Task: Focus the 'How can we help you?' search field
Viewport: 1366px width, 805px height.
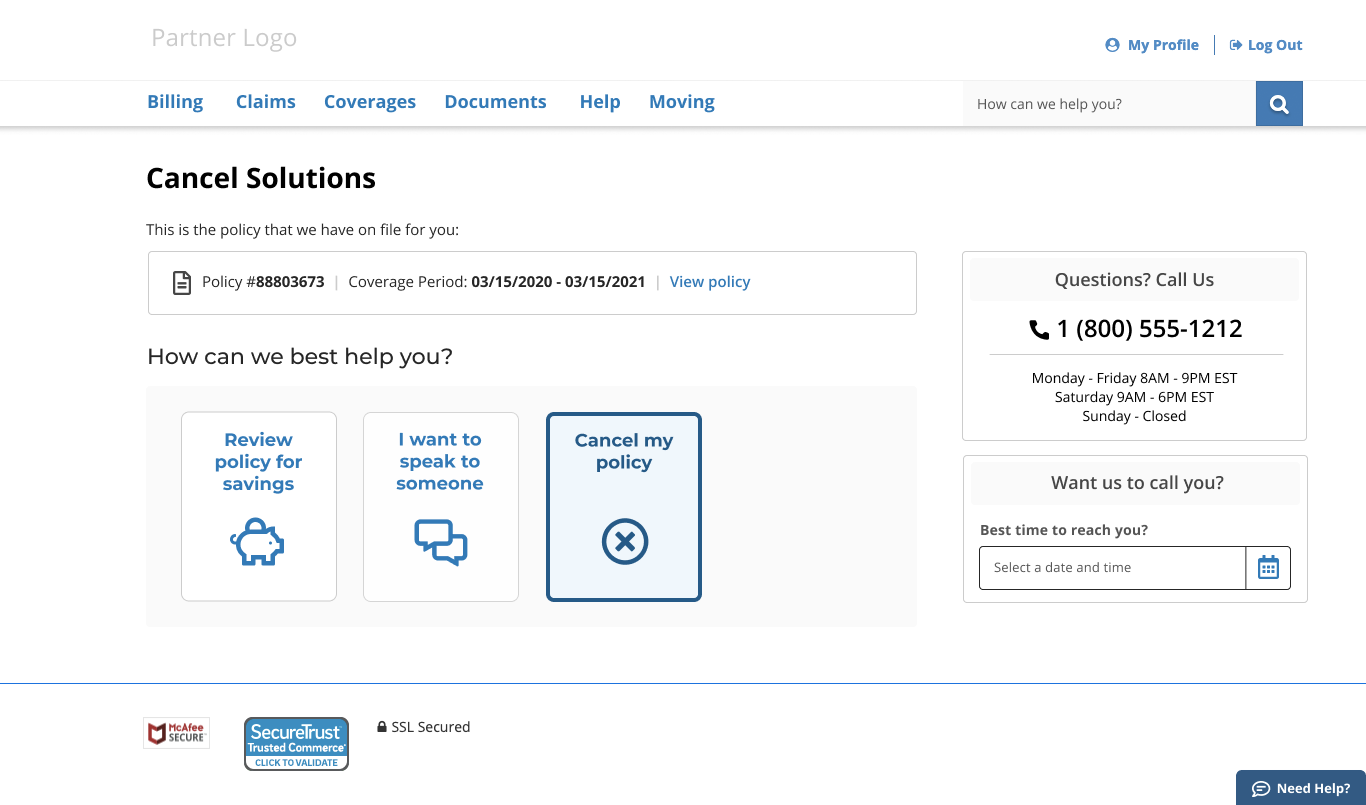Action: tap(1109, 104)
